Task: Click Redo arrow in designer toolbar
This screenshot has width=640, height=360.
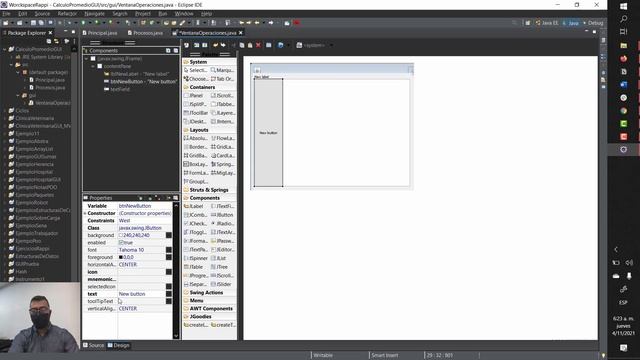Action: point(223,45)
